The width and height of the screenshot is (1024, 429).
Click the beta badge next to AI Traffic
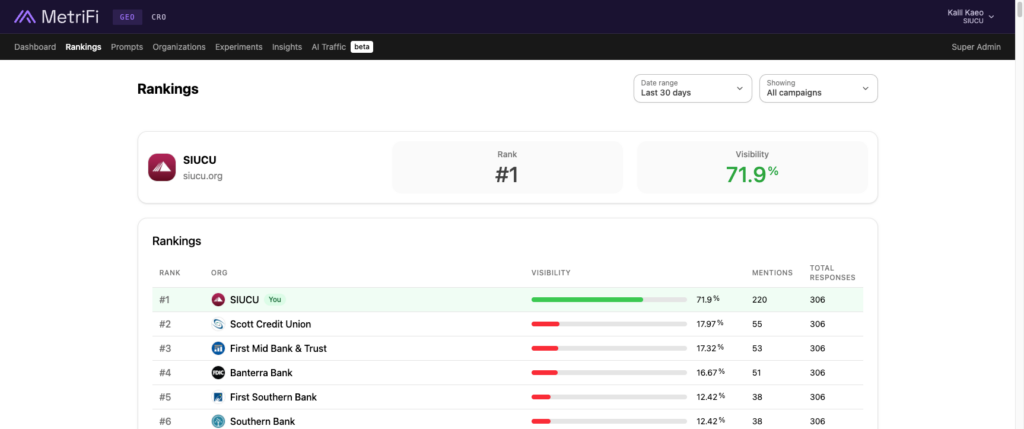tap(362, 47)
